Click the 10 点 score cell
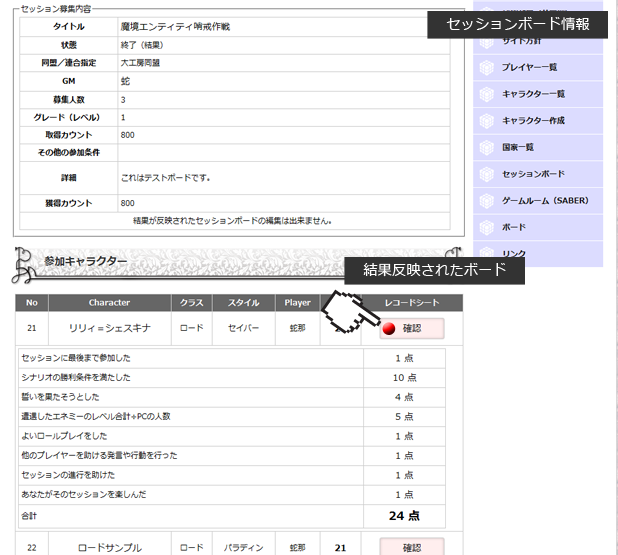This screenshot has width=618, height=555. [404, 378]
